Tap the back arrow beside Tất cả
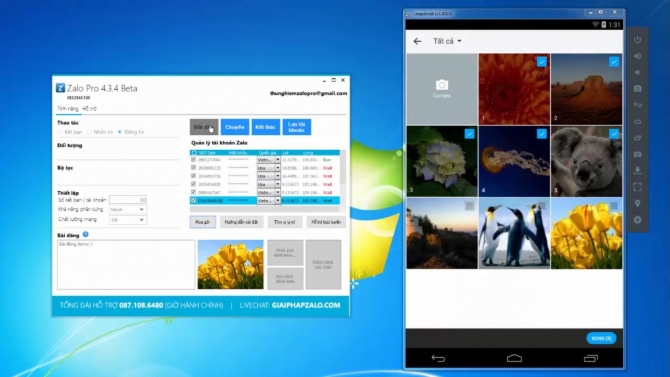Image resolution: width=670 pixels, height=377 pixels. click(x=417, y=41)
